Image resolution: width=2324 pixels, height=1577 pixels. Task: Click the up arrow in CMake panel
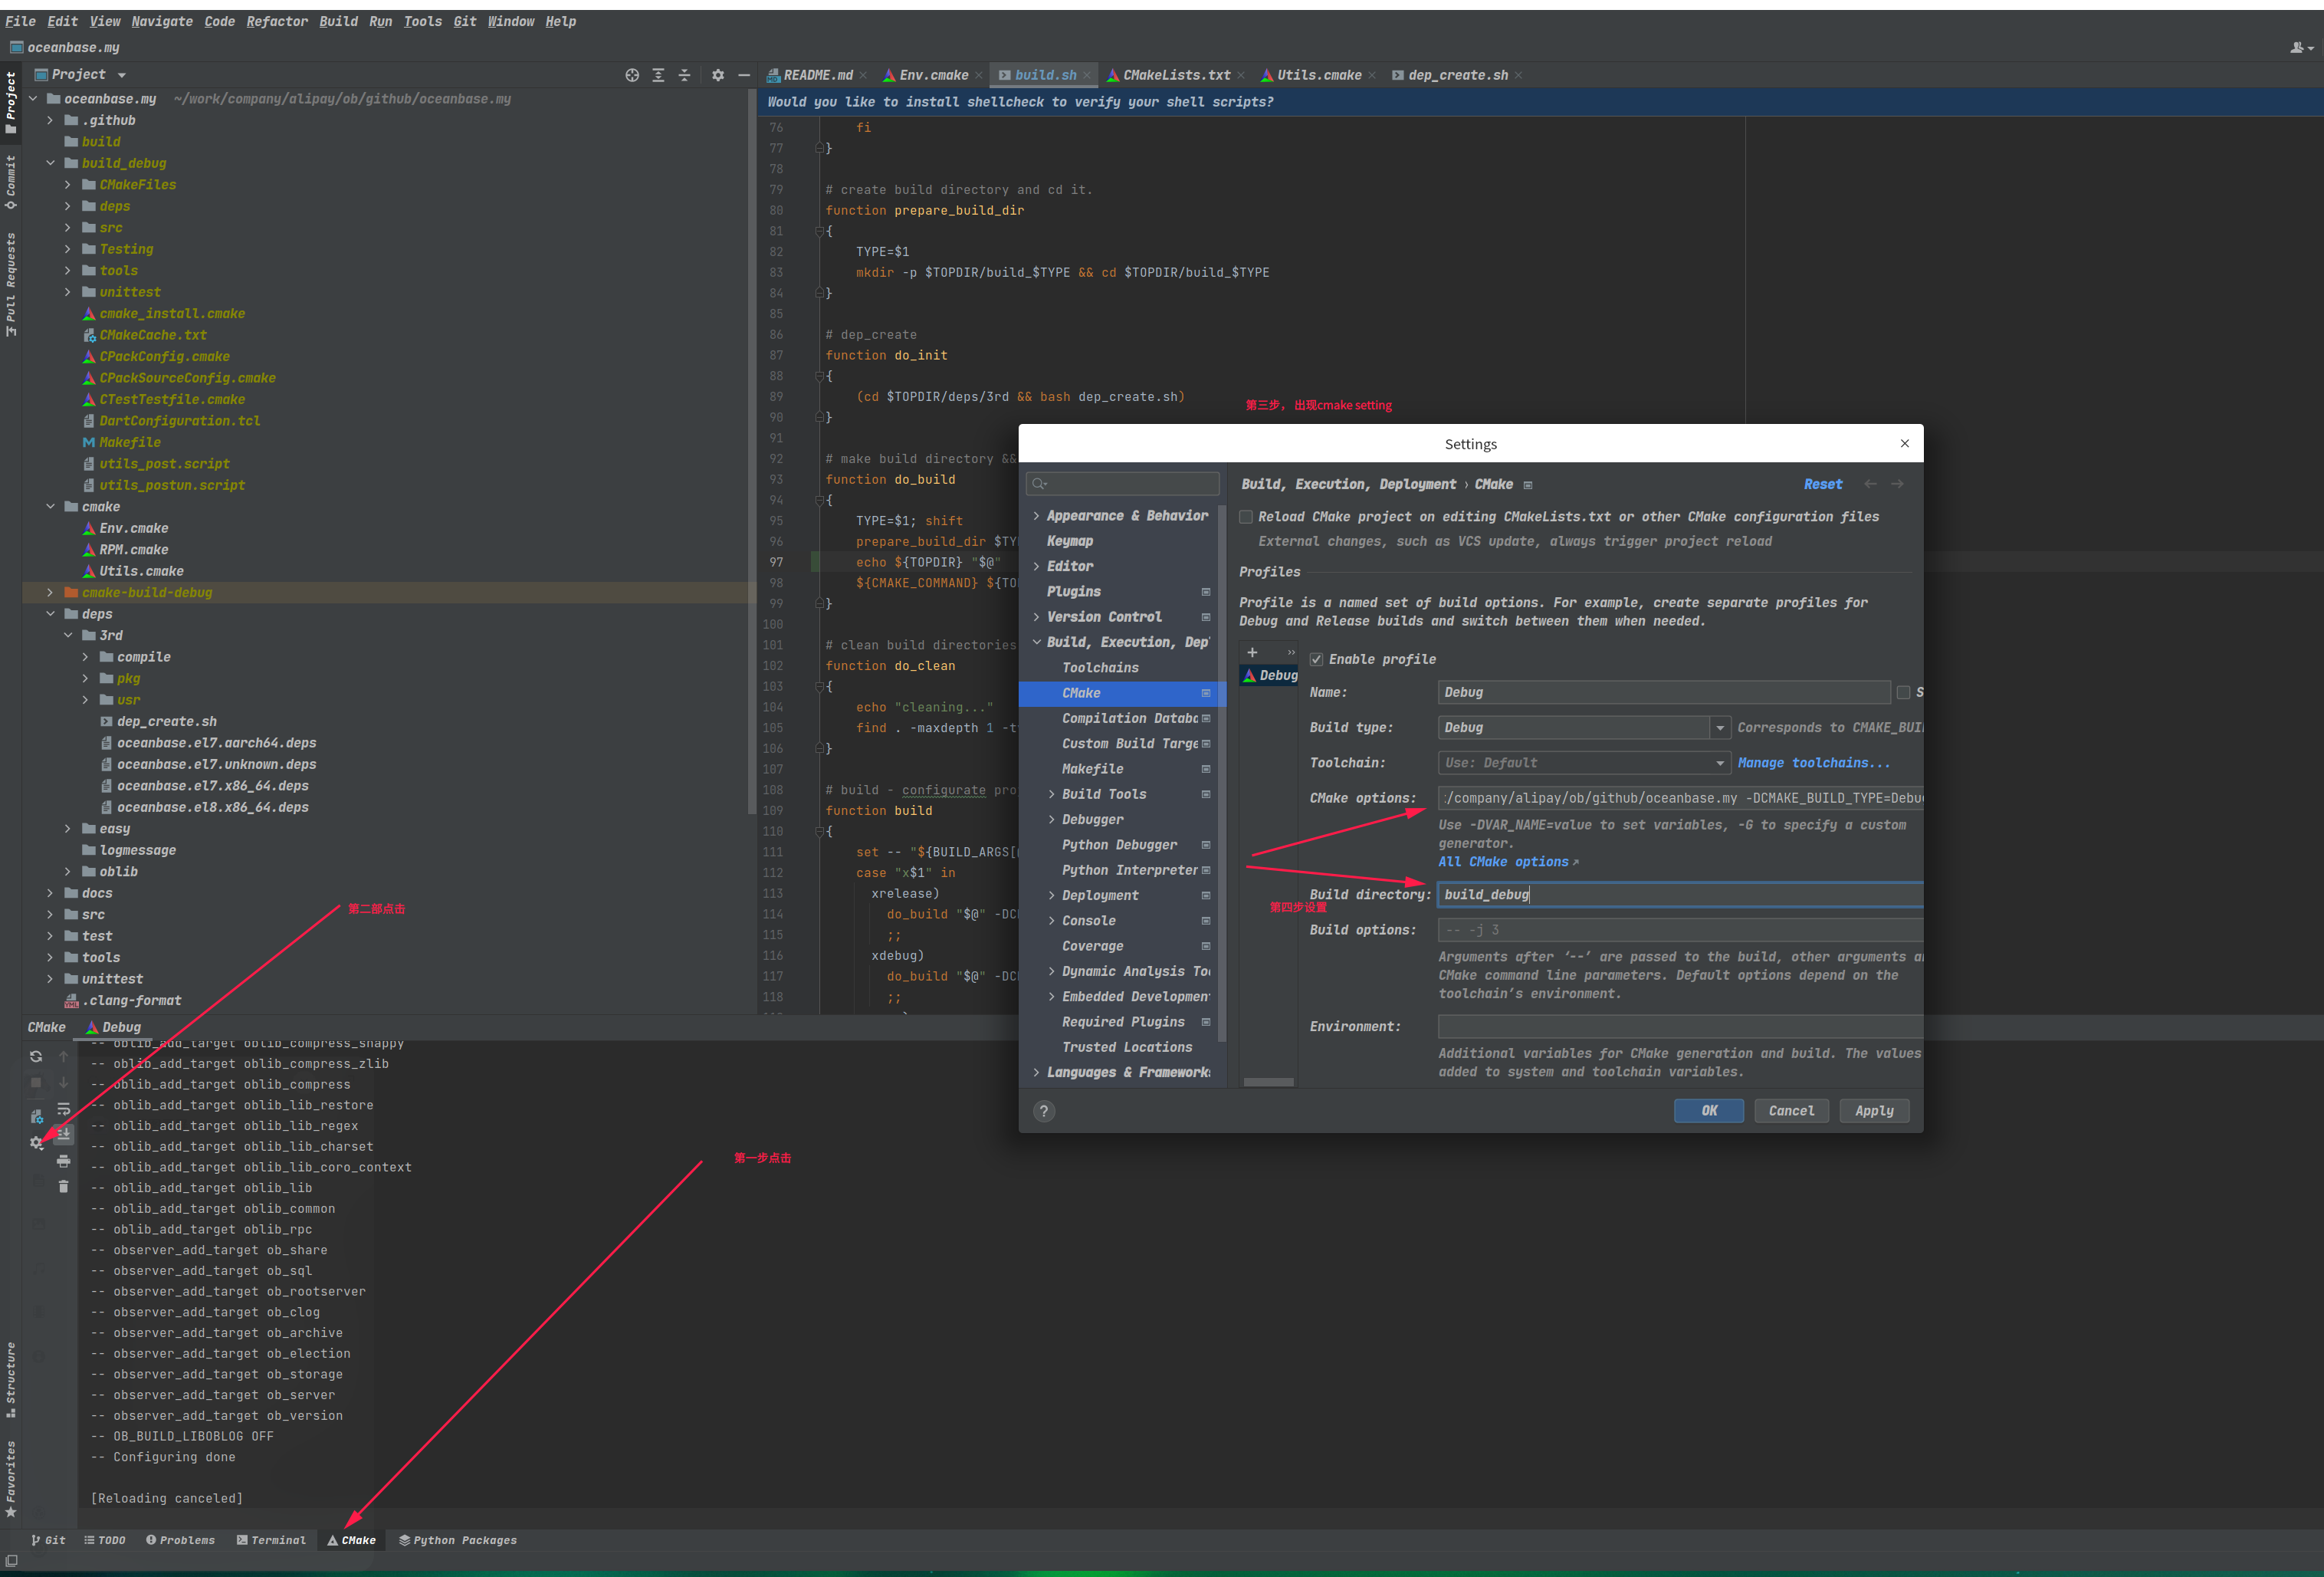(x=63, y=1056)
